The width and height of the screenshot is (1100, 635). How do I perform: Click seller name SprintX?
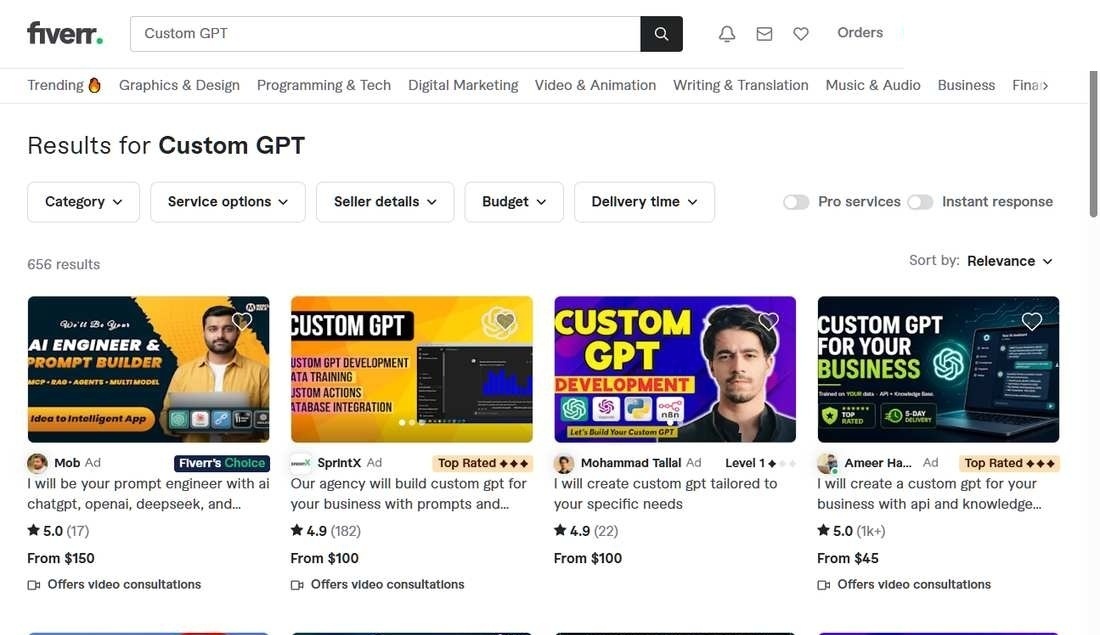click(339, 463)
